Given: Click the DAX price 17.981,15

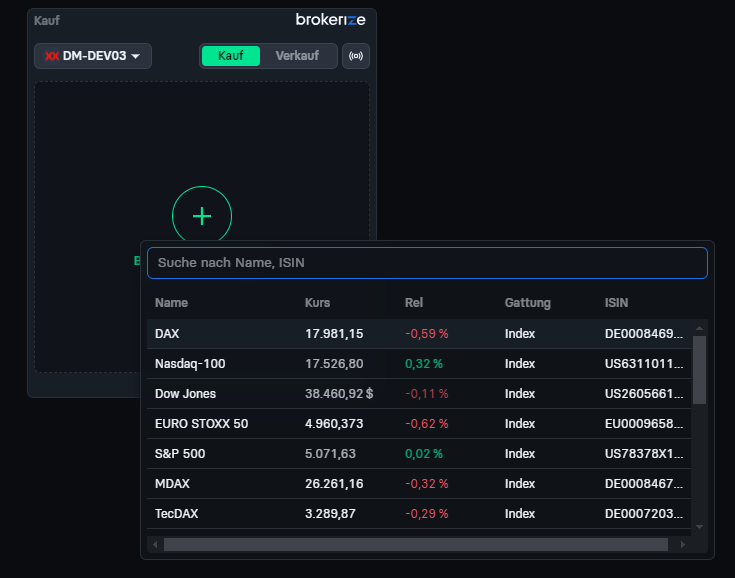Looking at the screenshot, I should coord(334,334).
